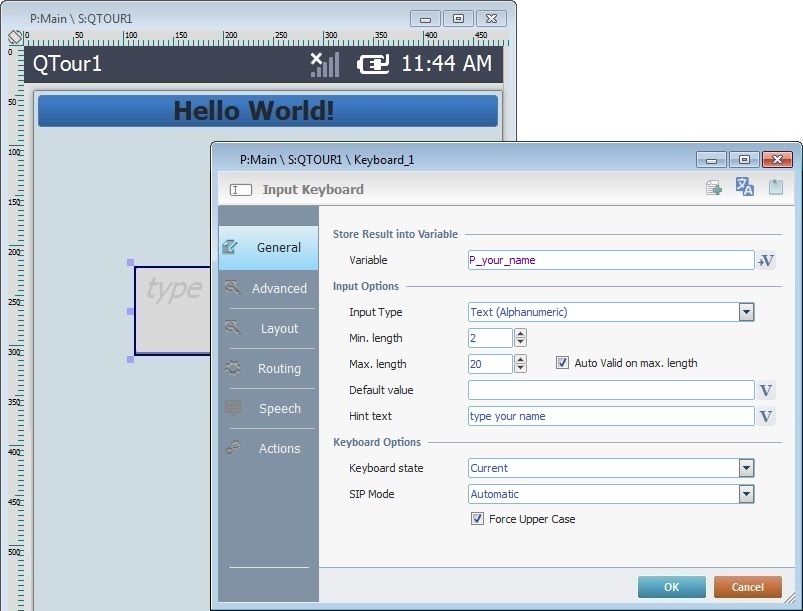Click the battery icon in device status bar
The height and width of the screenshot is (611, 803).
[374, 64]
